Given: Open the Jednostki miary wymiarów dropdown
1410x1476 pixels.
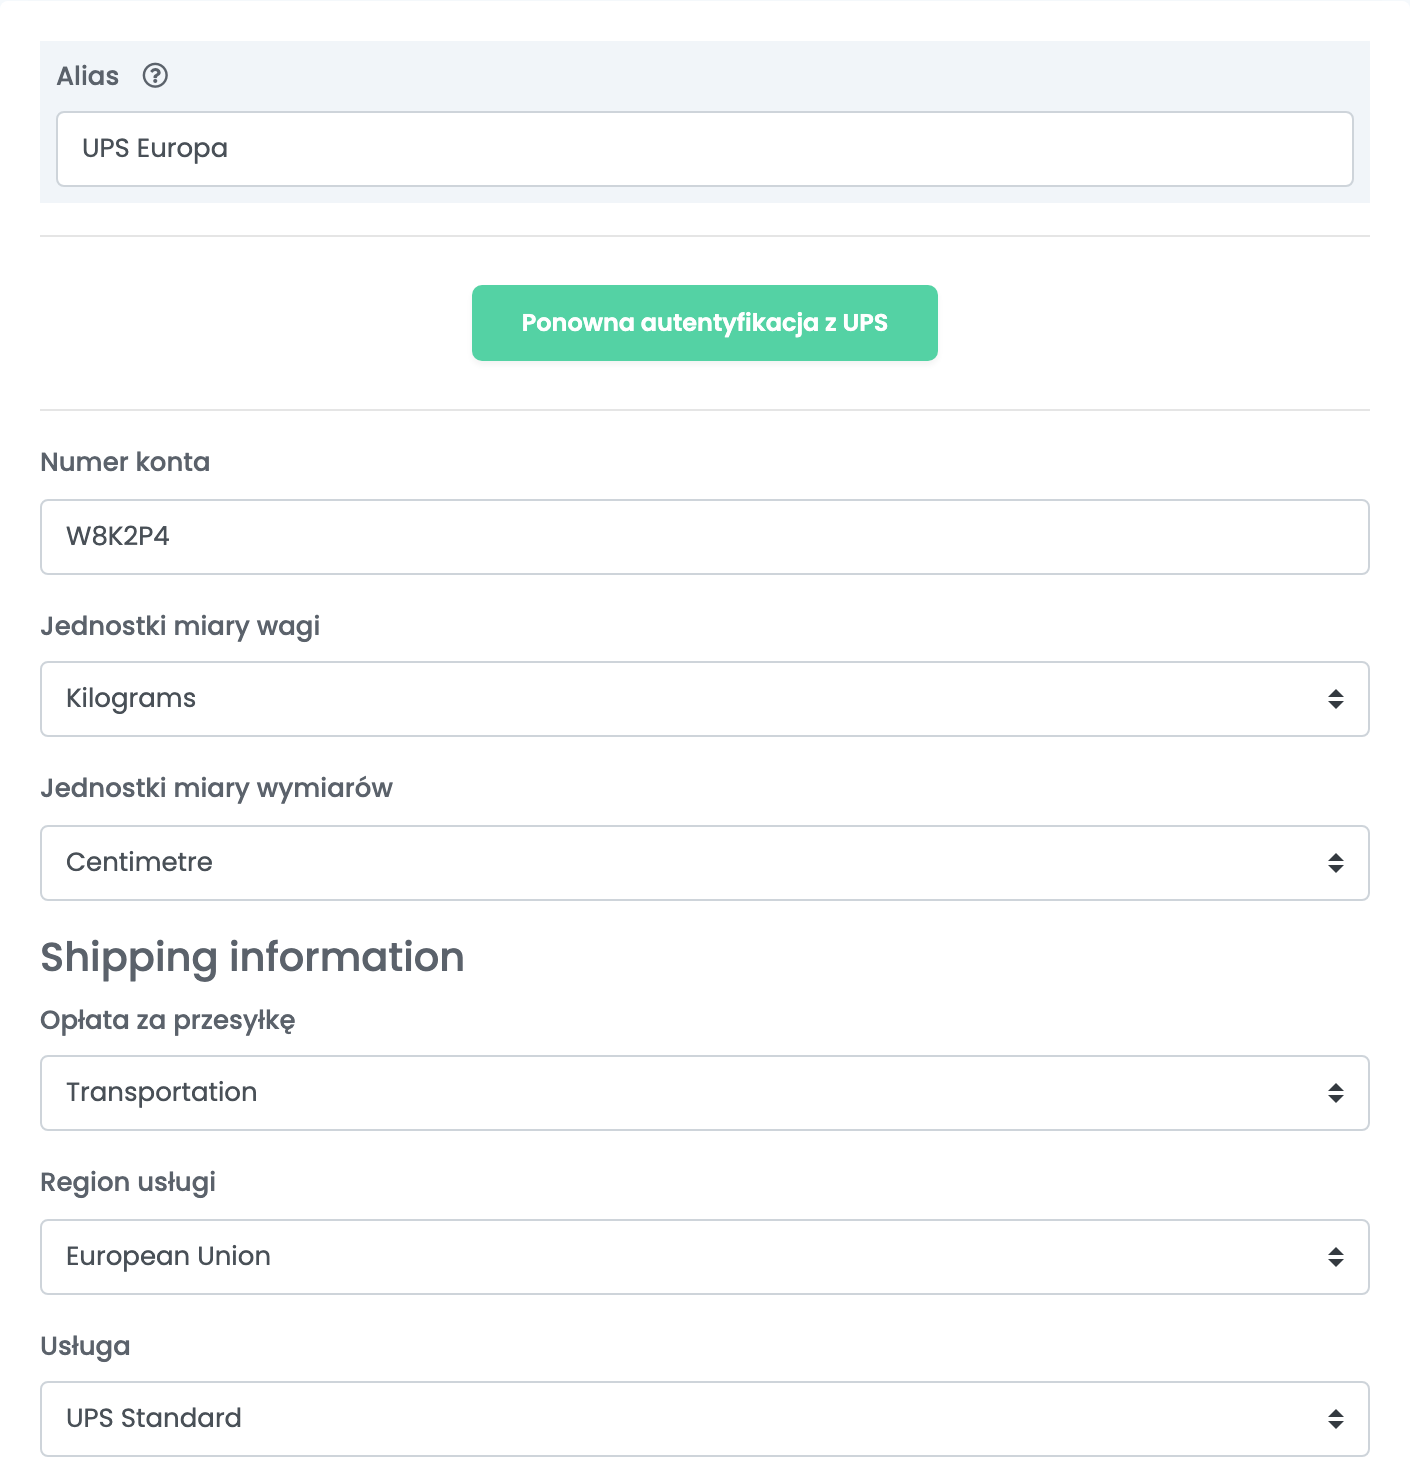Looking at the screenshot, I should click(x=705, y=863).
